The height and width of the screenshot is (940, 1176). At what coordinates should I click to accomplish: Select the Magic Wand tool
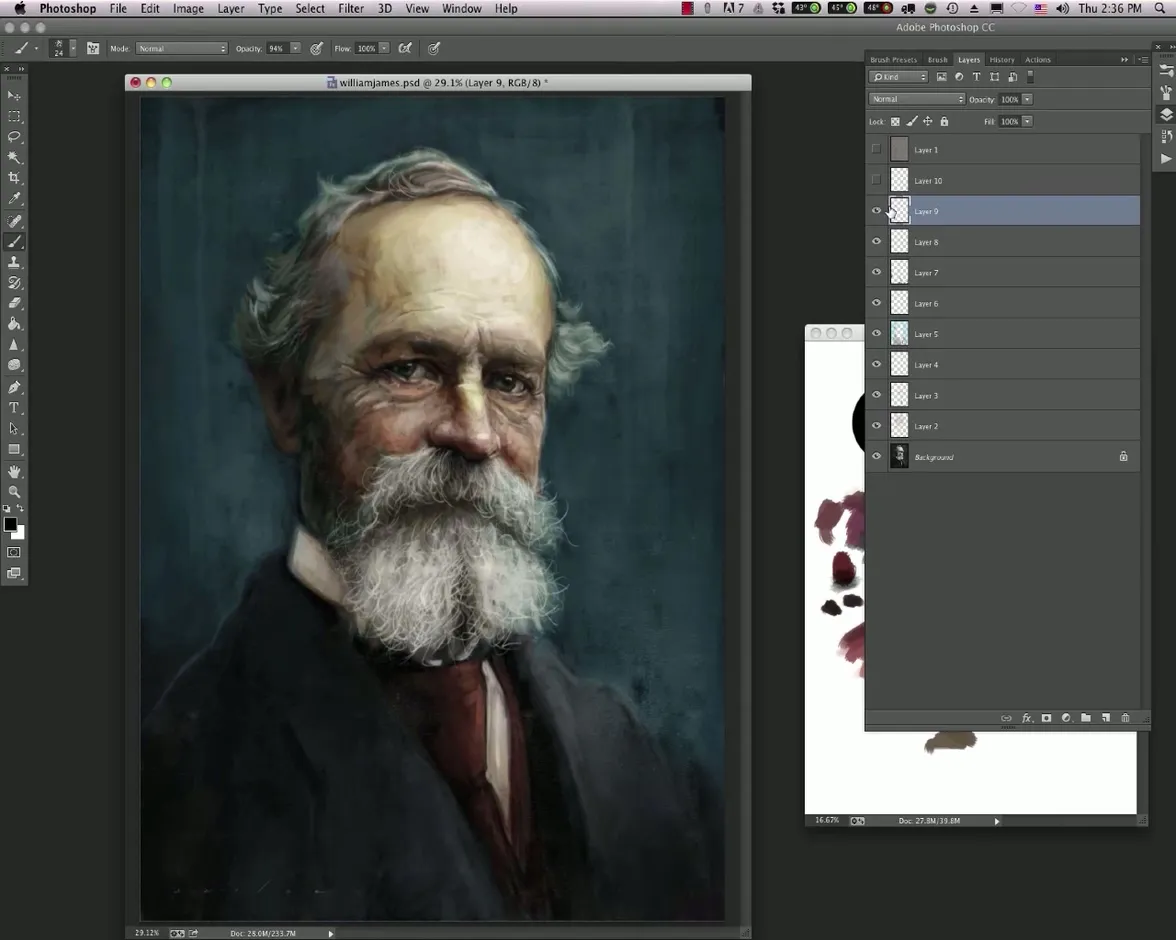[x=14, y=158]
